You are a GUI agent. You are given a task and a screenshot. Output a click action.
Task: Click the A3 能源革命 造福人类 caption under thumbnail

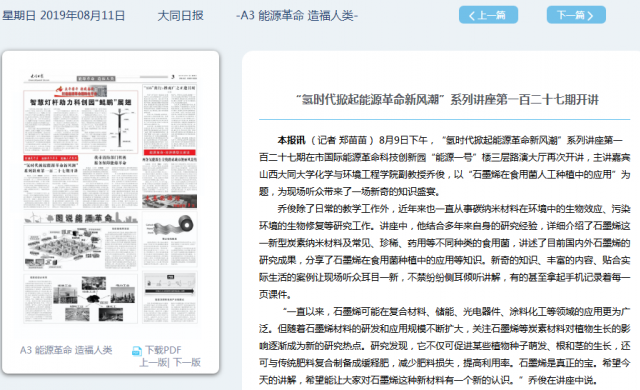(x=66, y=350)
